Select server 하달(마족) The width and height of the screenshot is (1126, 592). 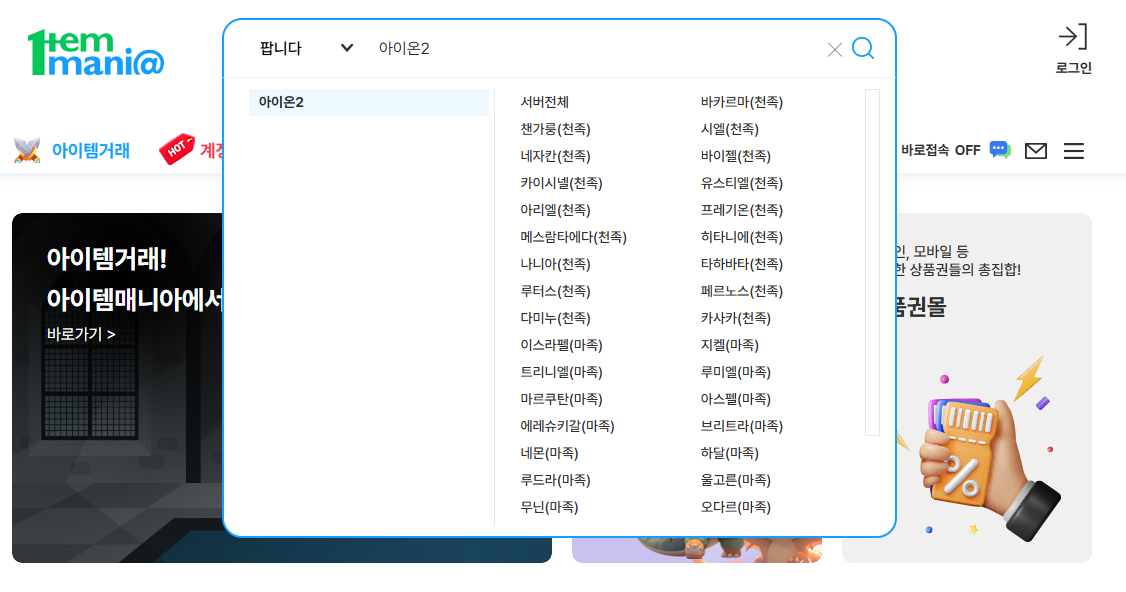click(x=730, y=453)
